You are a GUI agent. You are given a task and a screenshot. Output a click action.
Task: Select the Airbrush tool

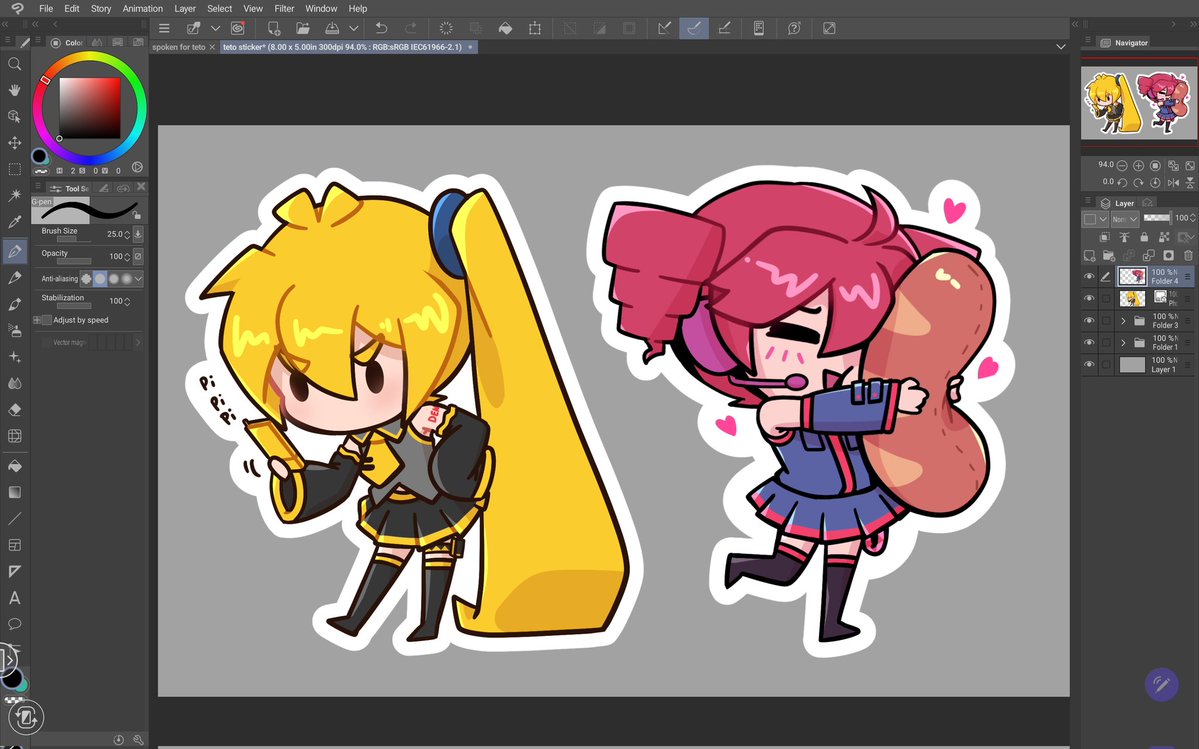[x=14, y=330]
